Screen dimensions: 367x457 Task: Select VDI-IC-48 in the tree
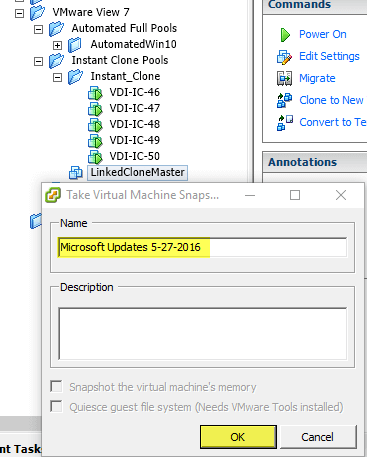[135, 124]
